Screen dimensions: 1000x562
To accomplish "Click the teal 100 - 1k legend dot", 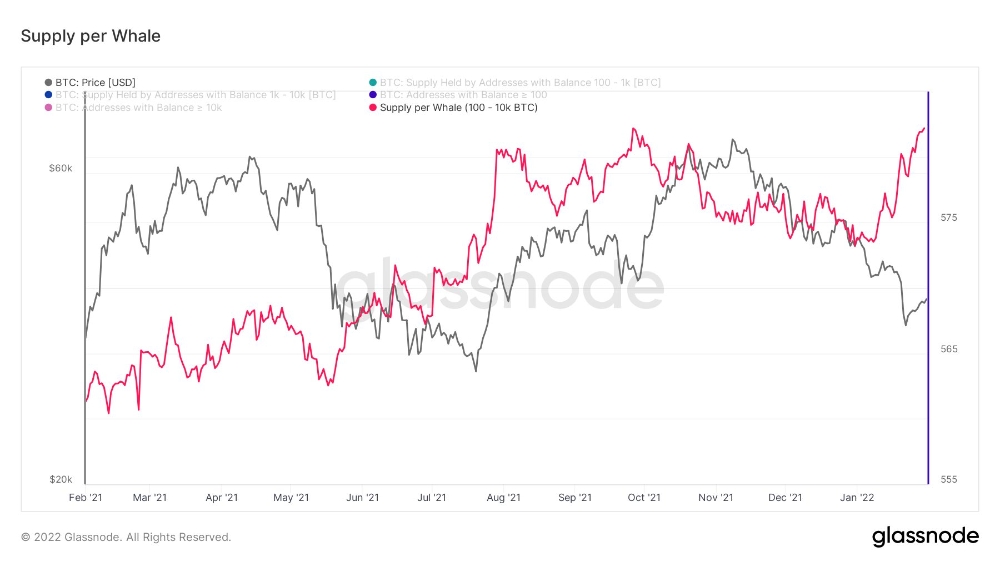I will 373,82.
